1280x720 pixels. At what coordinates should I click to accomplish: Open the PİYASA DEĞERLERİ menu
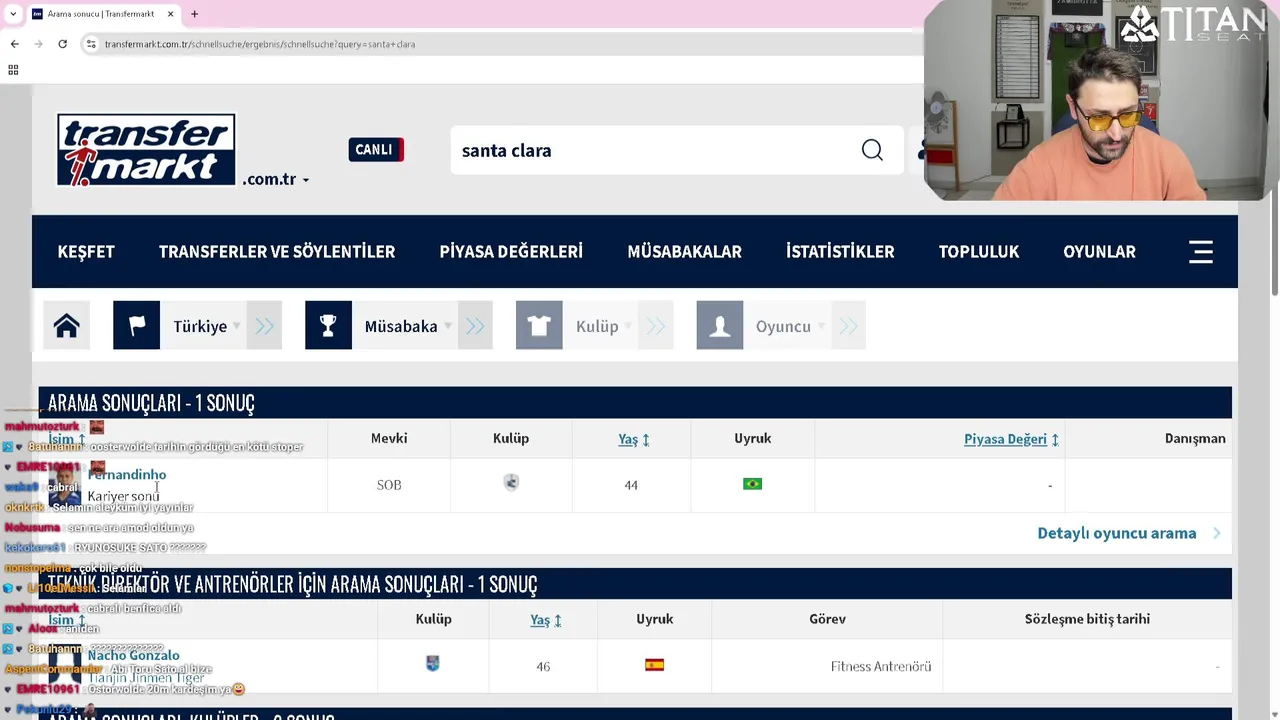(511, 252)
